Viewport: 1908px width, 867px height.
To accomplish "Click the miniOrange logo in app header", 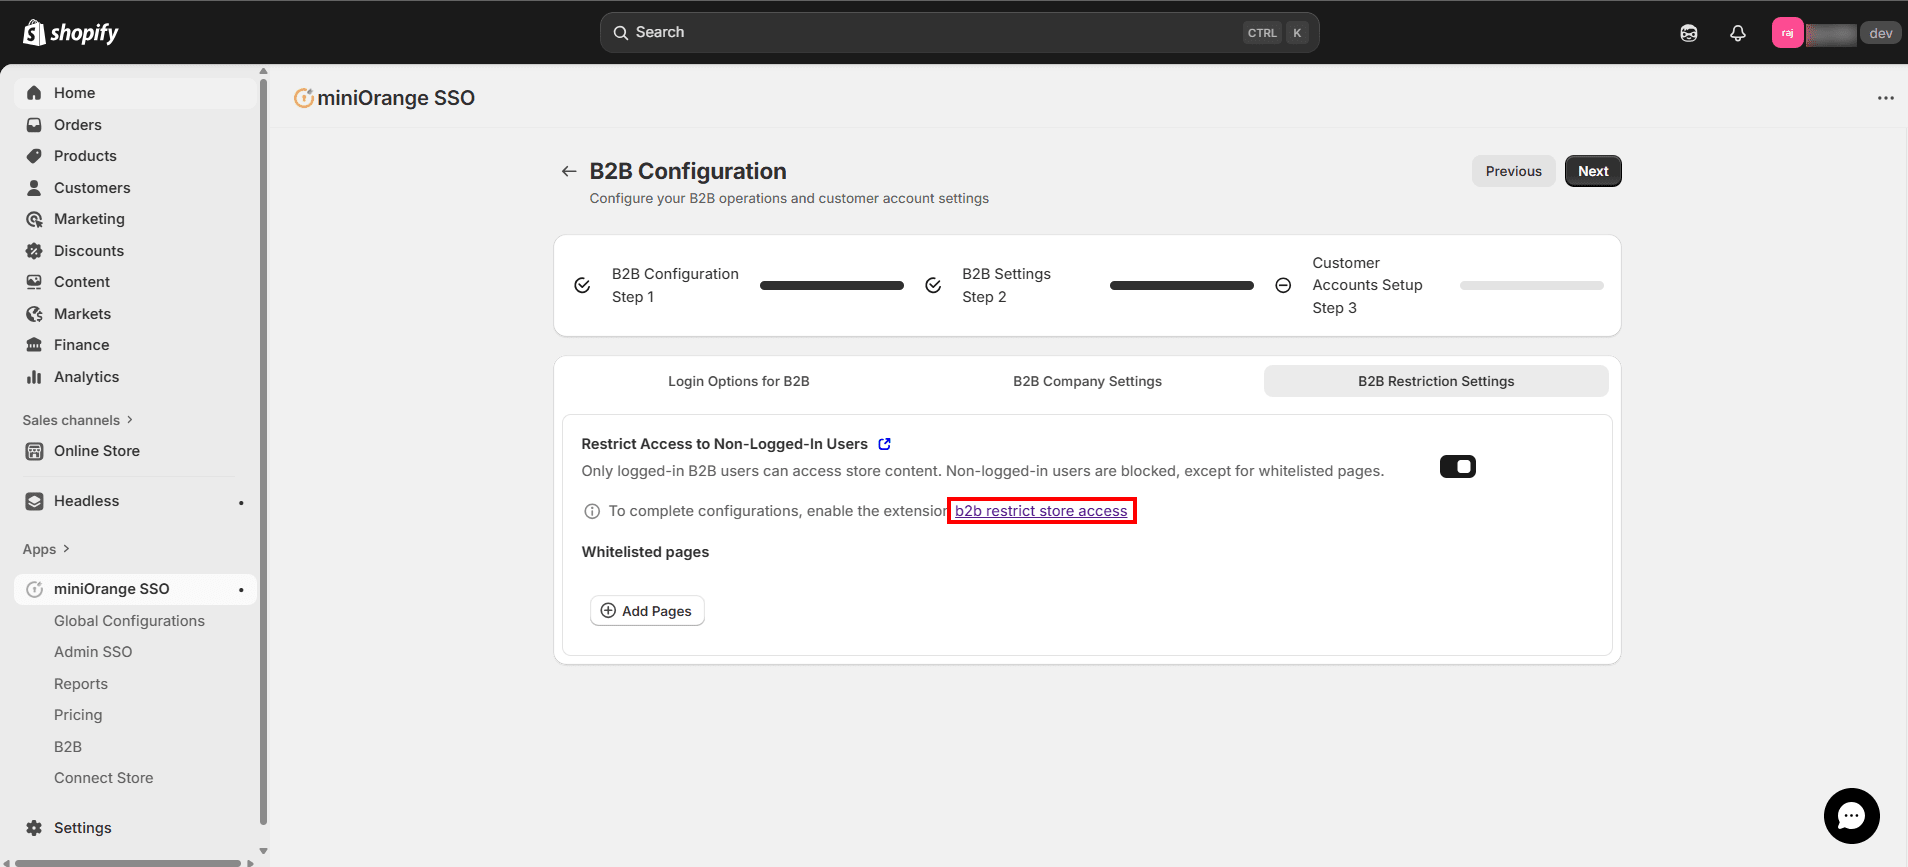I will tap(304, 98).
